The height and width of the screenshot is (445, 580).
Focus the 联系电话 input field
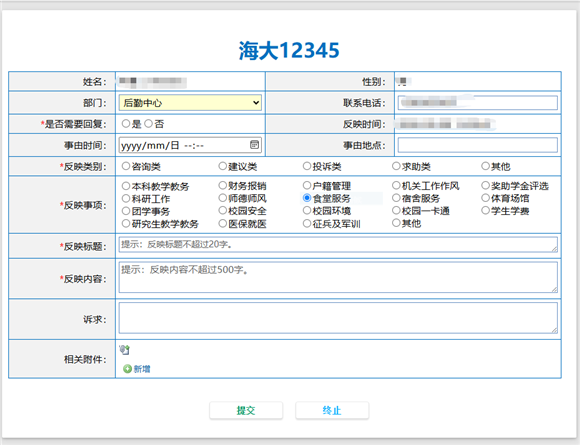[478, 102]
